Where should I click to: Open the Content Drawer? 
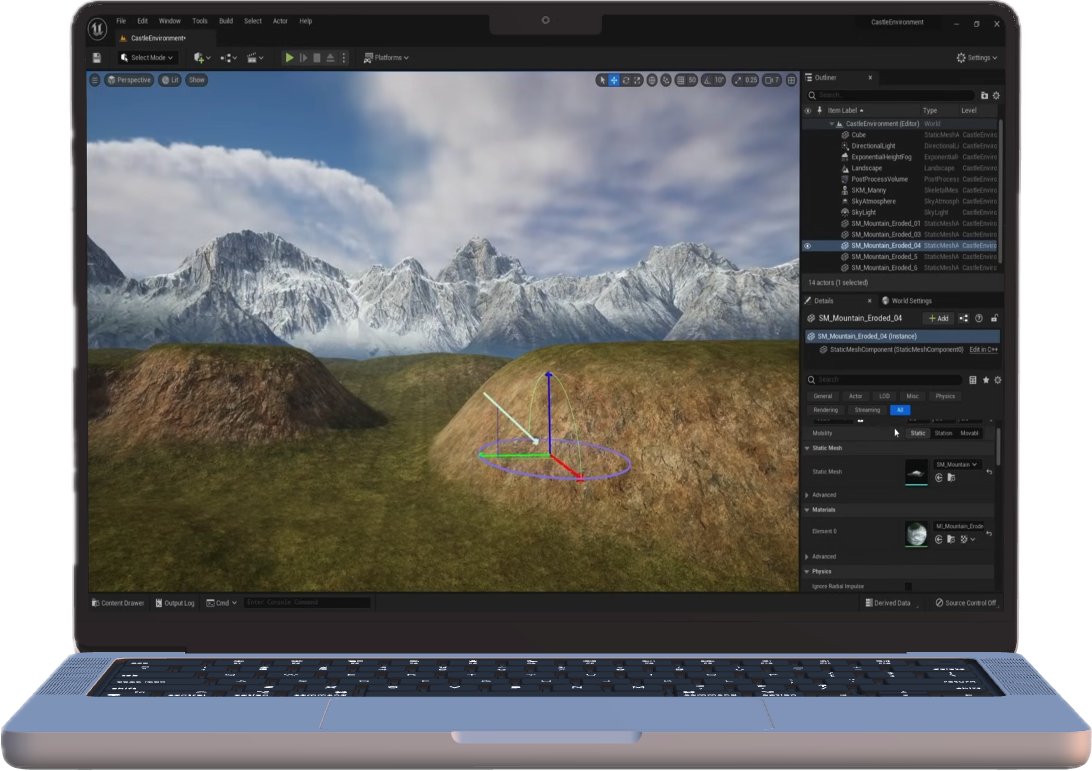(x=118, y=603)
